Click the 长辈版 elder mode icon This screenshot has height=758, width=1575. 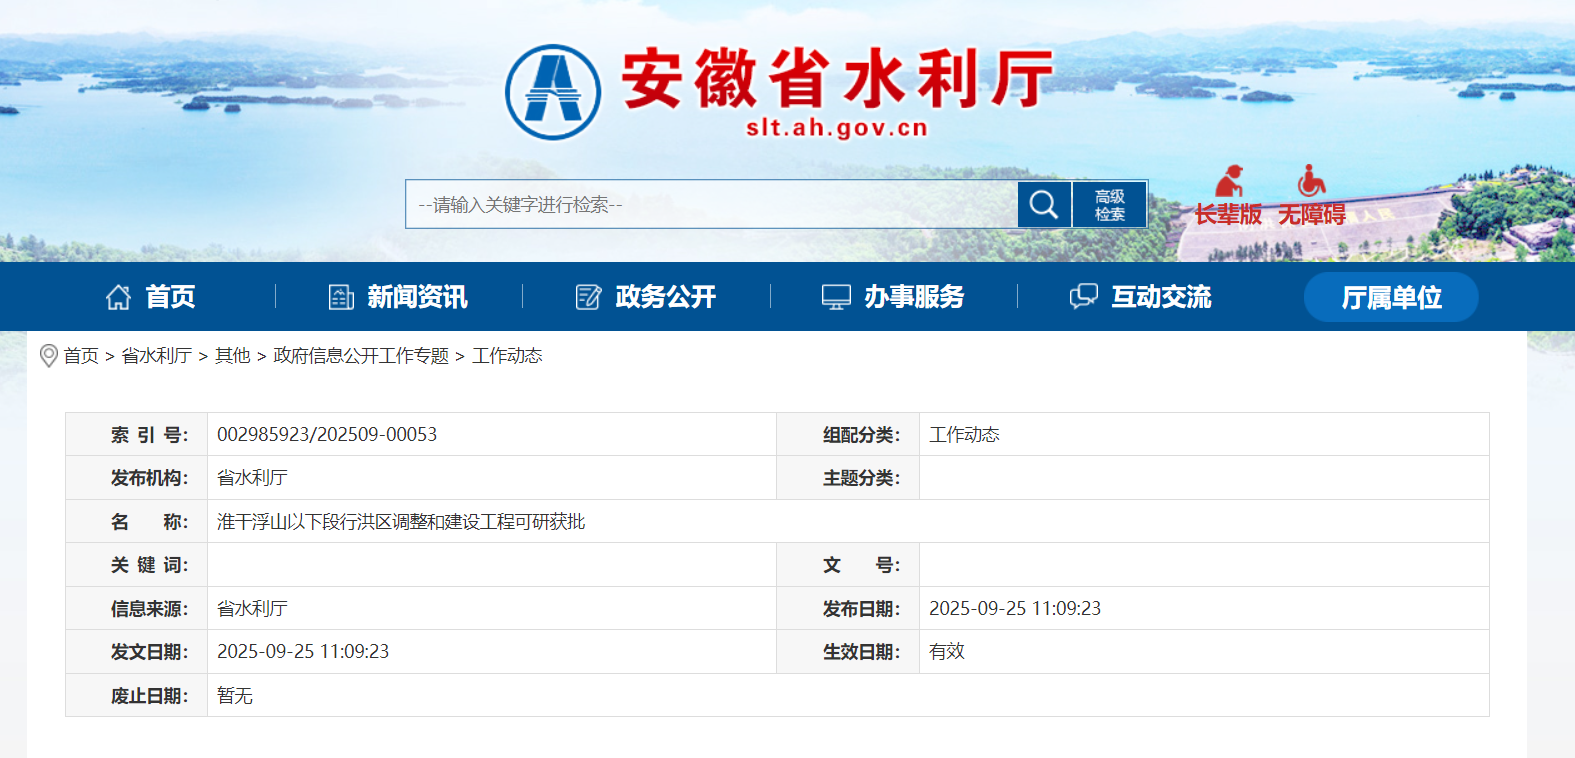click(1229, 181)
